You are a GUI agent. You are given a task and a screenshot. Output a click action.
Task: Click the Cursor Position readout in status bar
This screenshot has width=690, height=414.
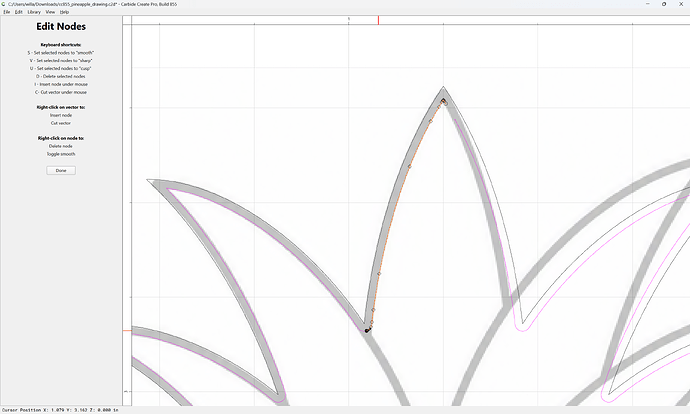60,410
